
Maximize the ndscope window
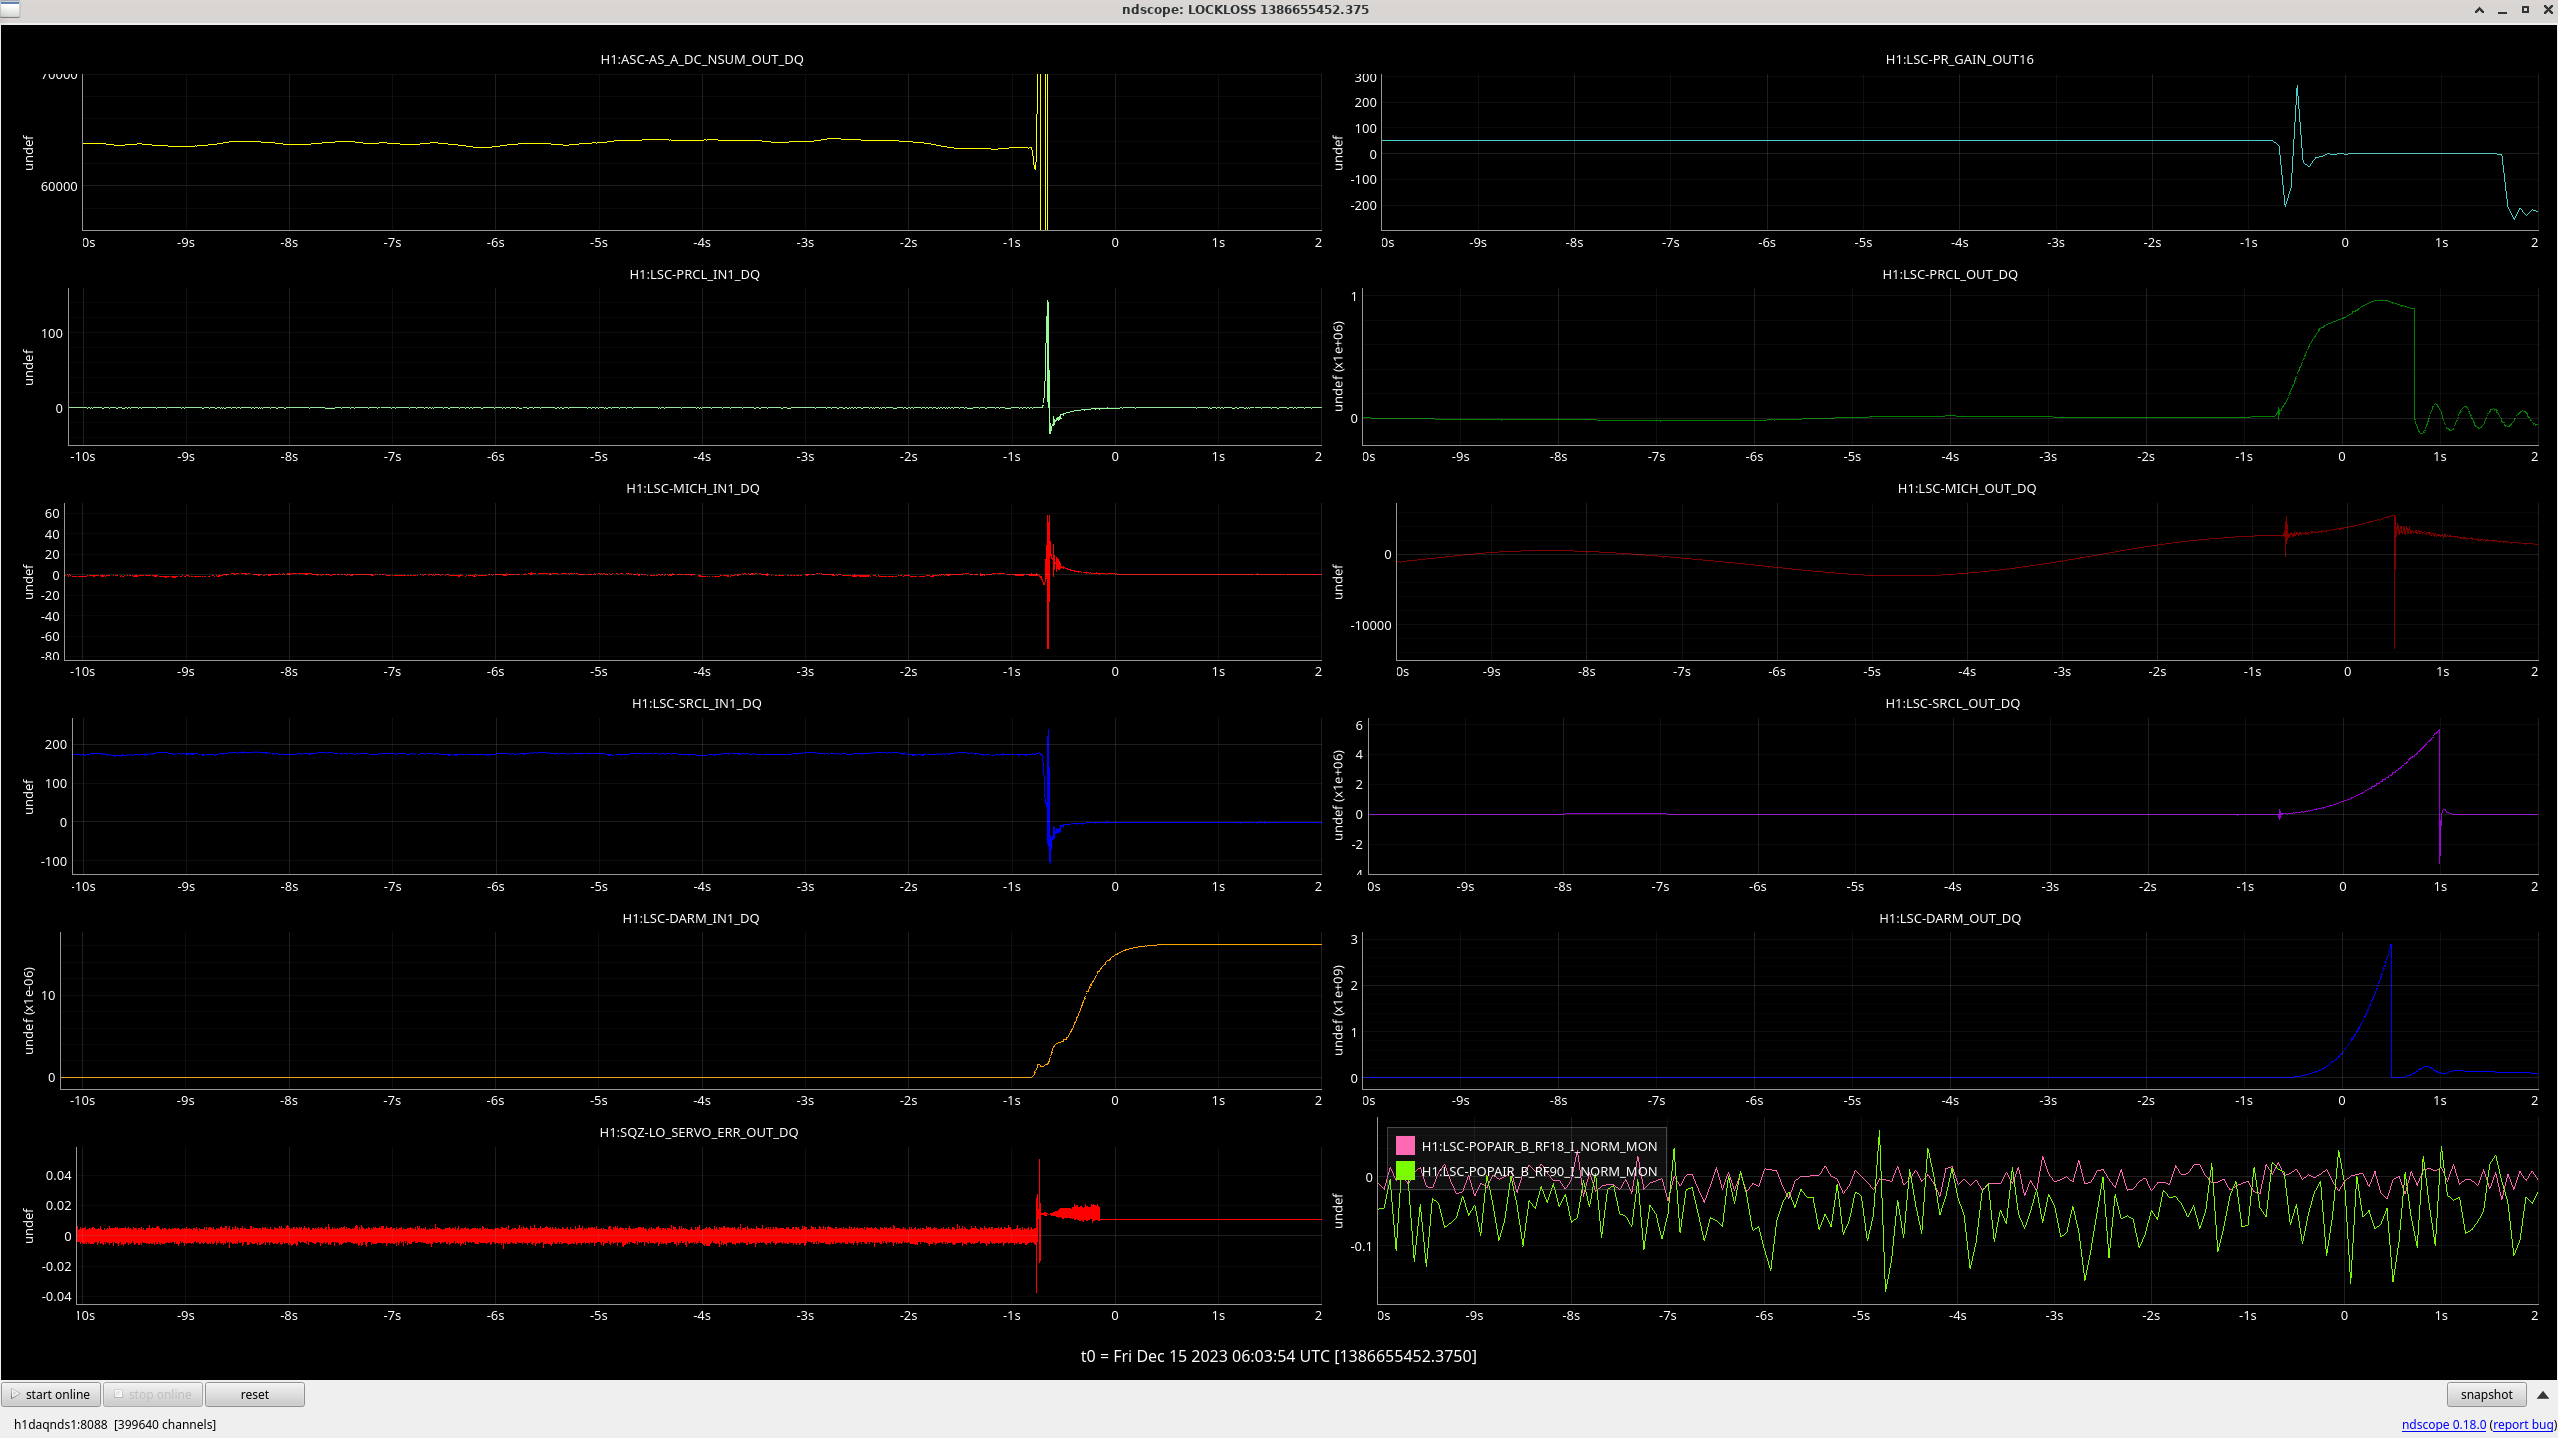(x=2525, y=10)
